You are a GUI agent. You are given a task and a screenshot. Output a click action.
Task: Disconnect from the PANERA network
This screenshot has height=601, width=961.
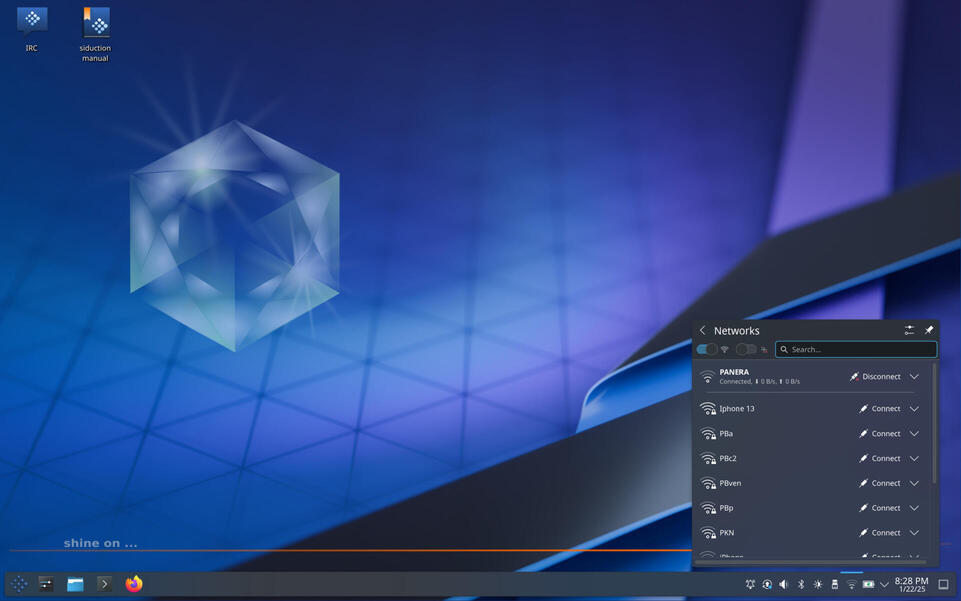[875, 377]
